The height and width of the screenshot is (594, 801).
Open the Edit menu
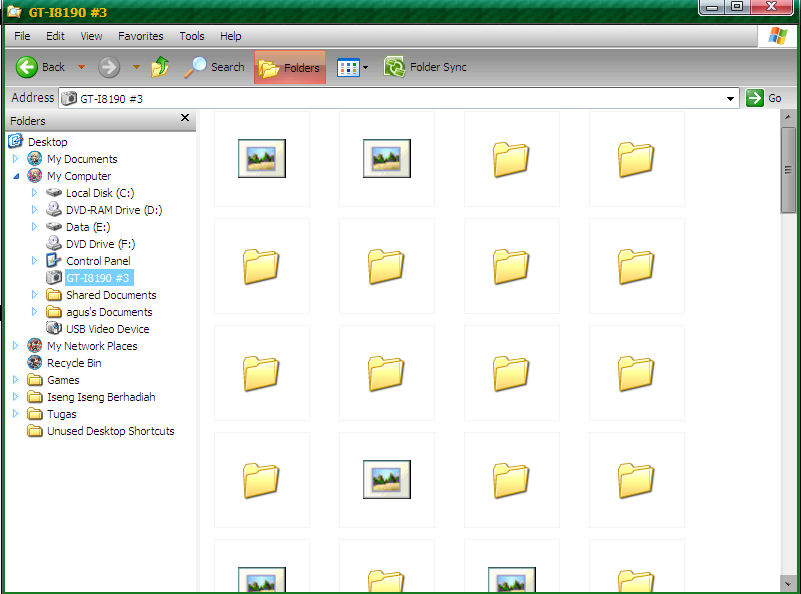click(x=55, y=36)
